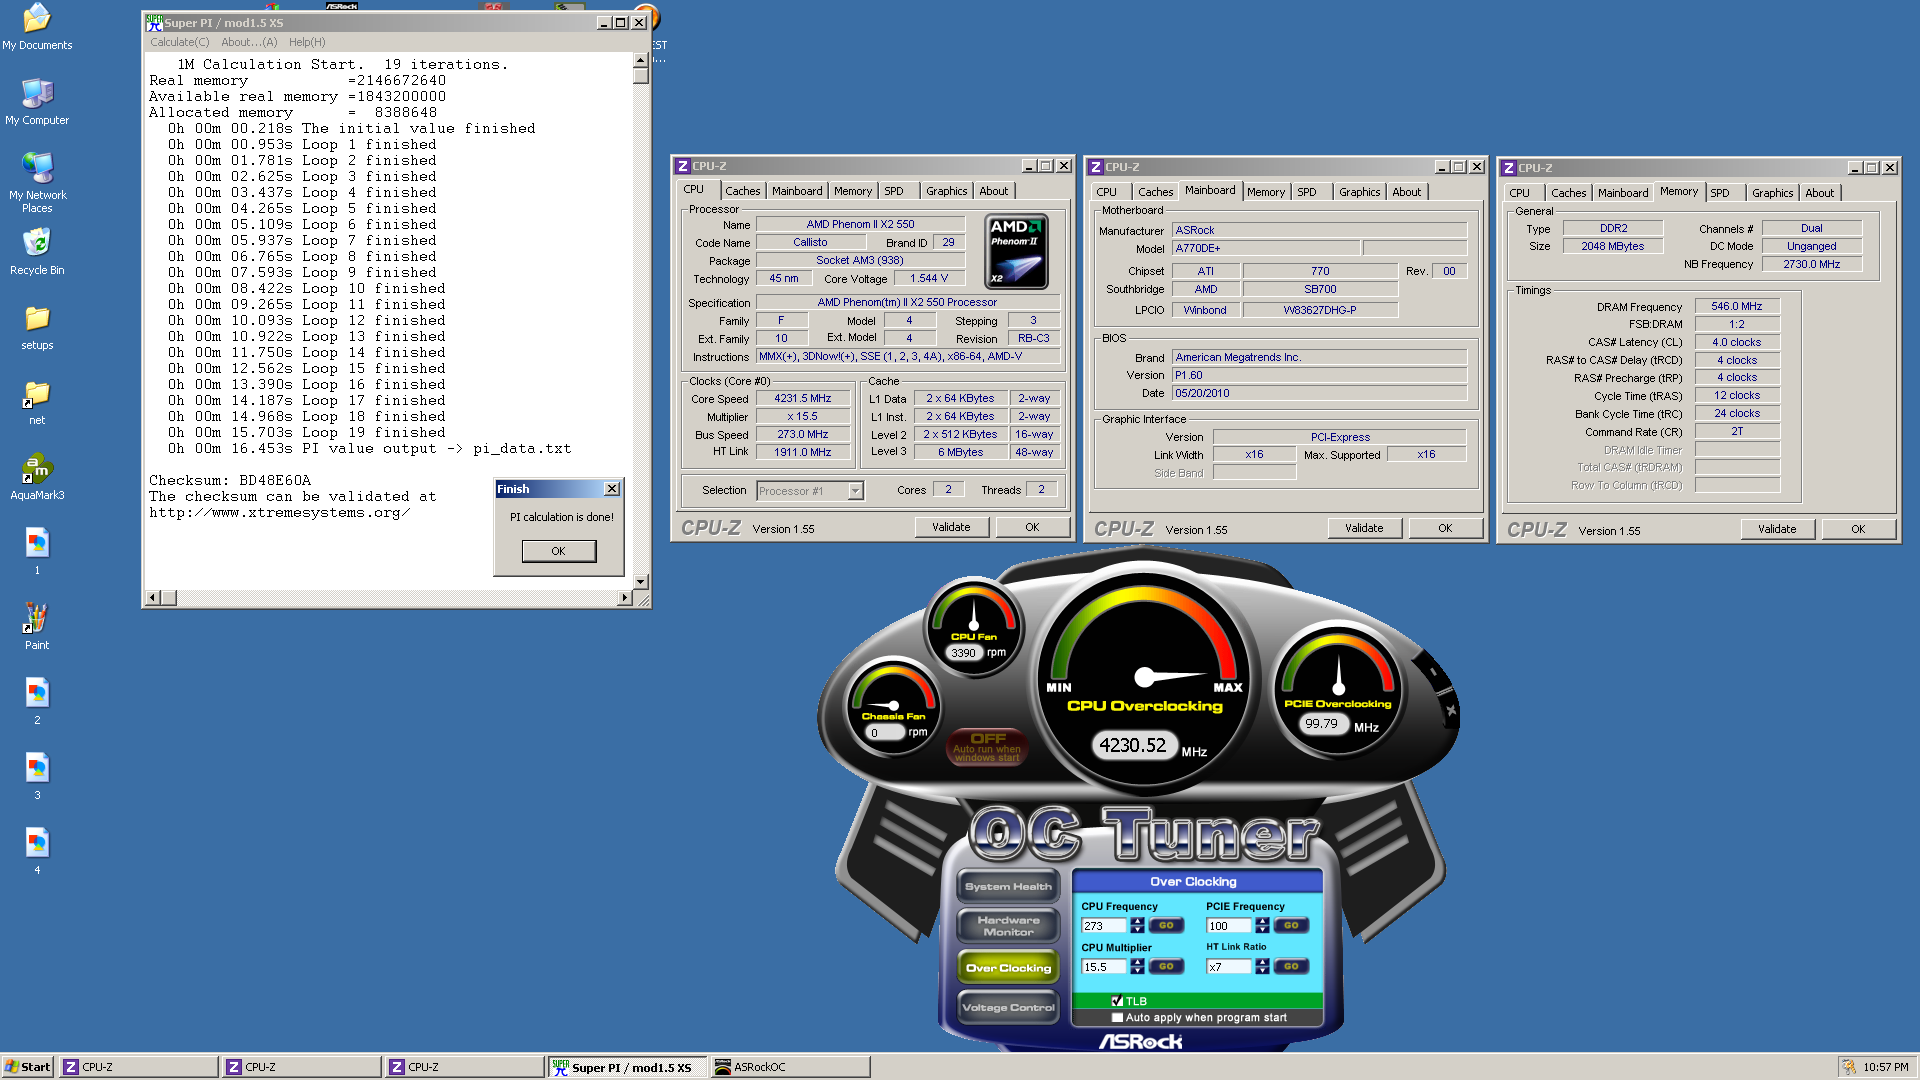Click OK in Mainboard CPU-Z window
1920x1080 pixels.
tap(1445, 528)
